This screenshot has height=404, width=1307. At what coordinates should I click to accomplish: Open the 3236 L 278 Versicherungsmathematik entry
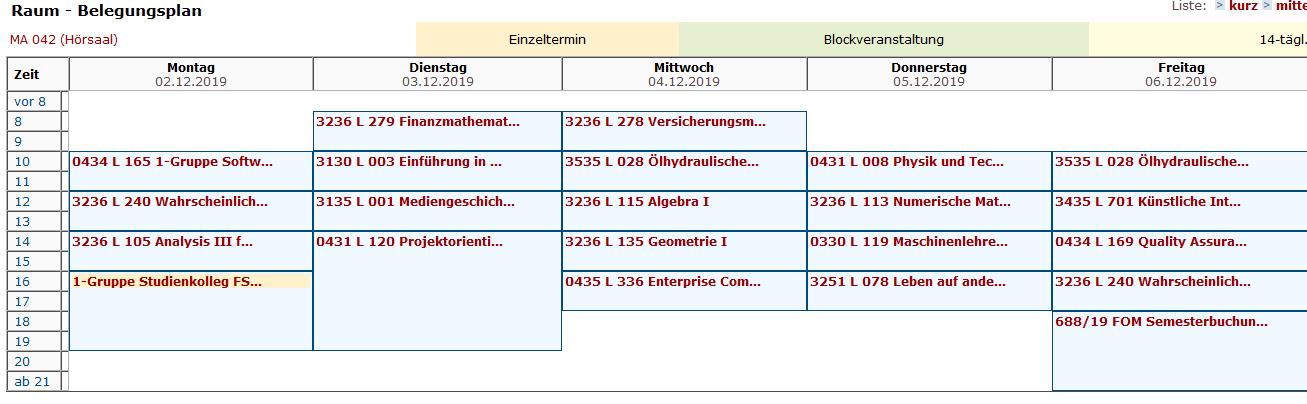point(665,122)
